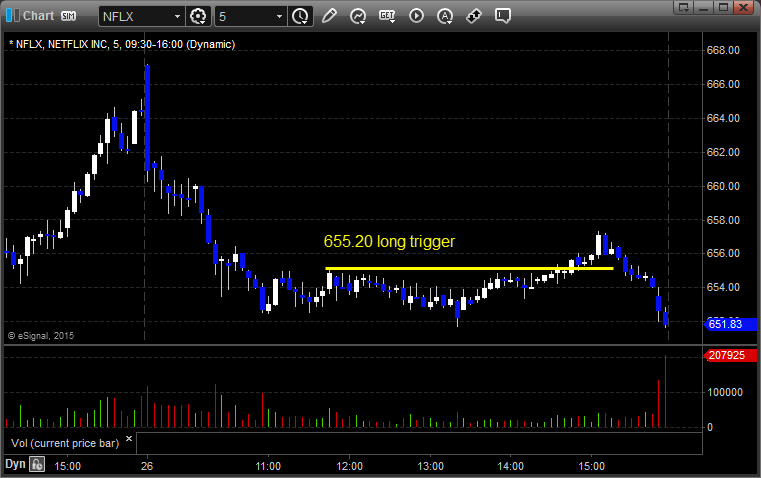
Task: Open the time template clock menu
Action: pyautogui.click(x=300, y=16)
